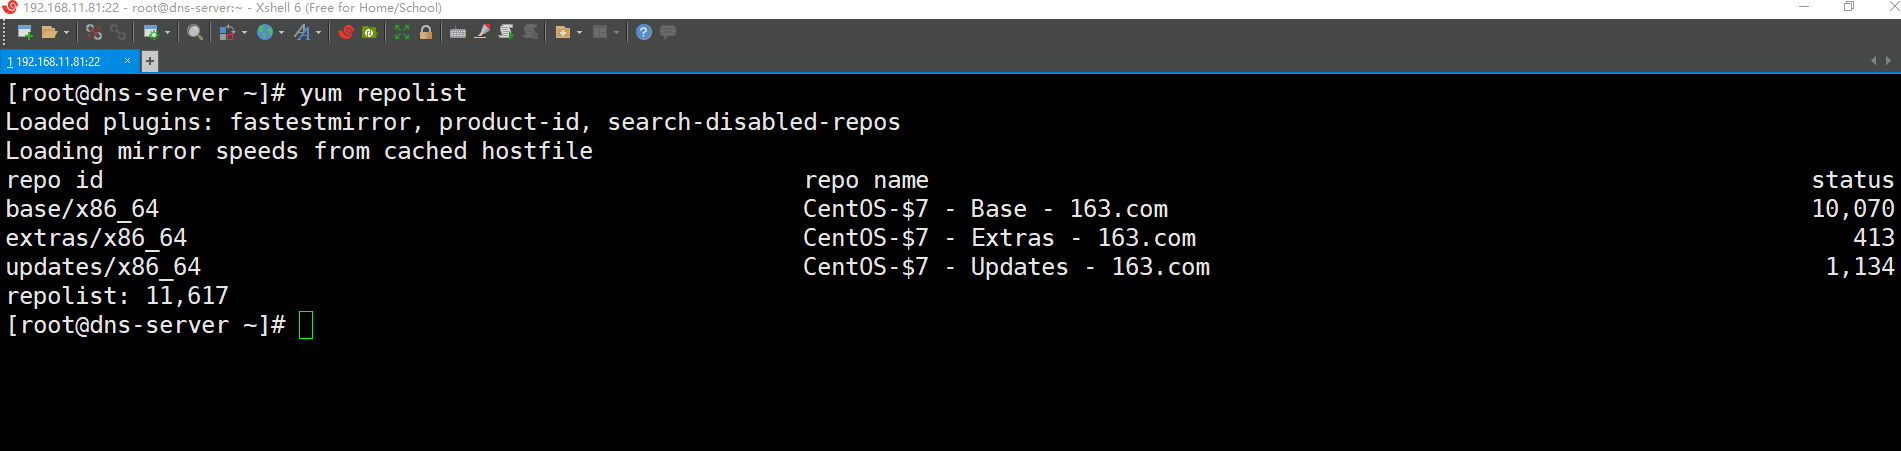Image resolution: width=1901 pixels, height=451 pixels.
Task: Click the Find magnifier icon
Action: coord(195,32)
